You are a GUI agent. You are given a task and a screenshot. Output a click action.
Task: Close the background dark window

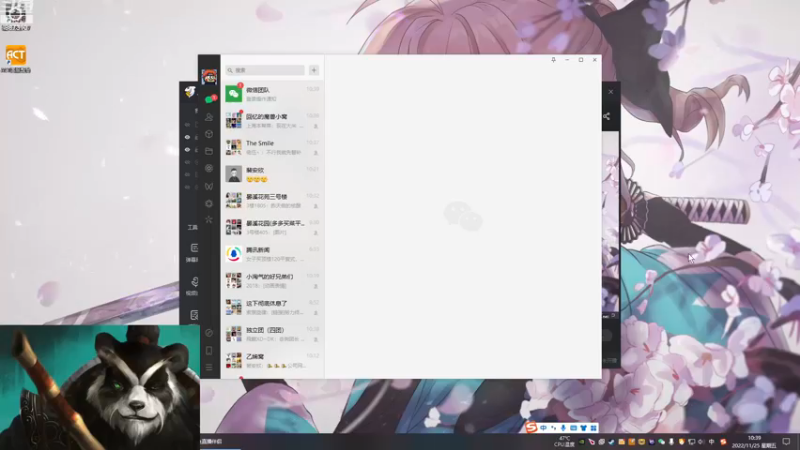coord(611,92)
